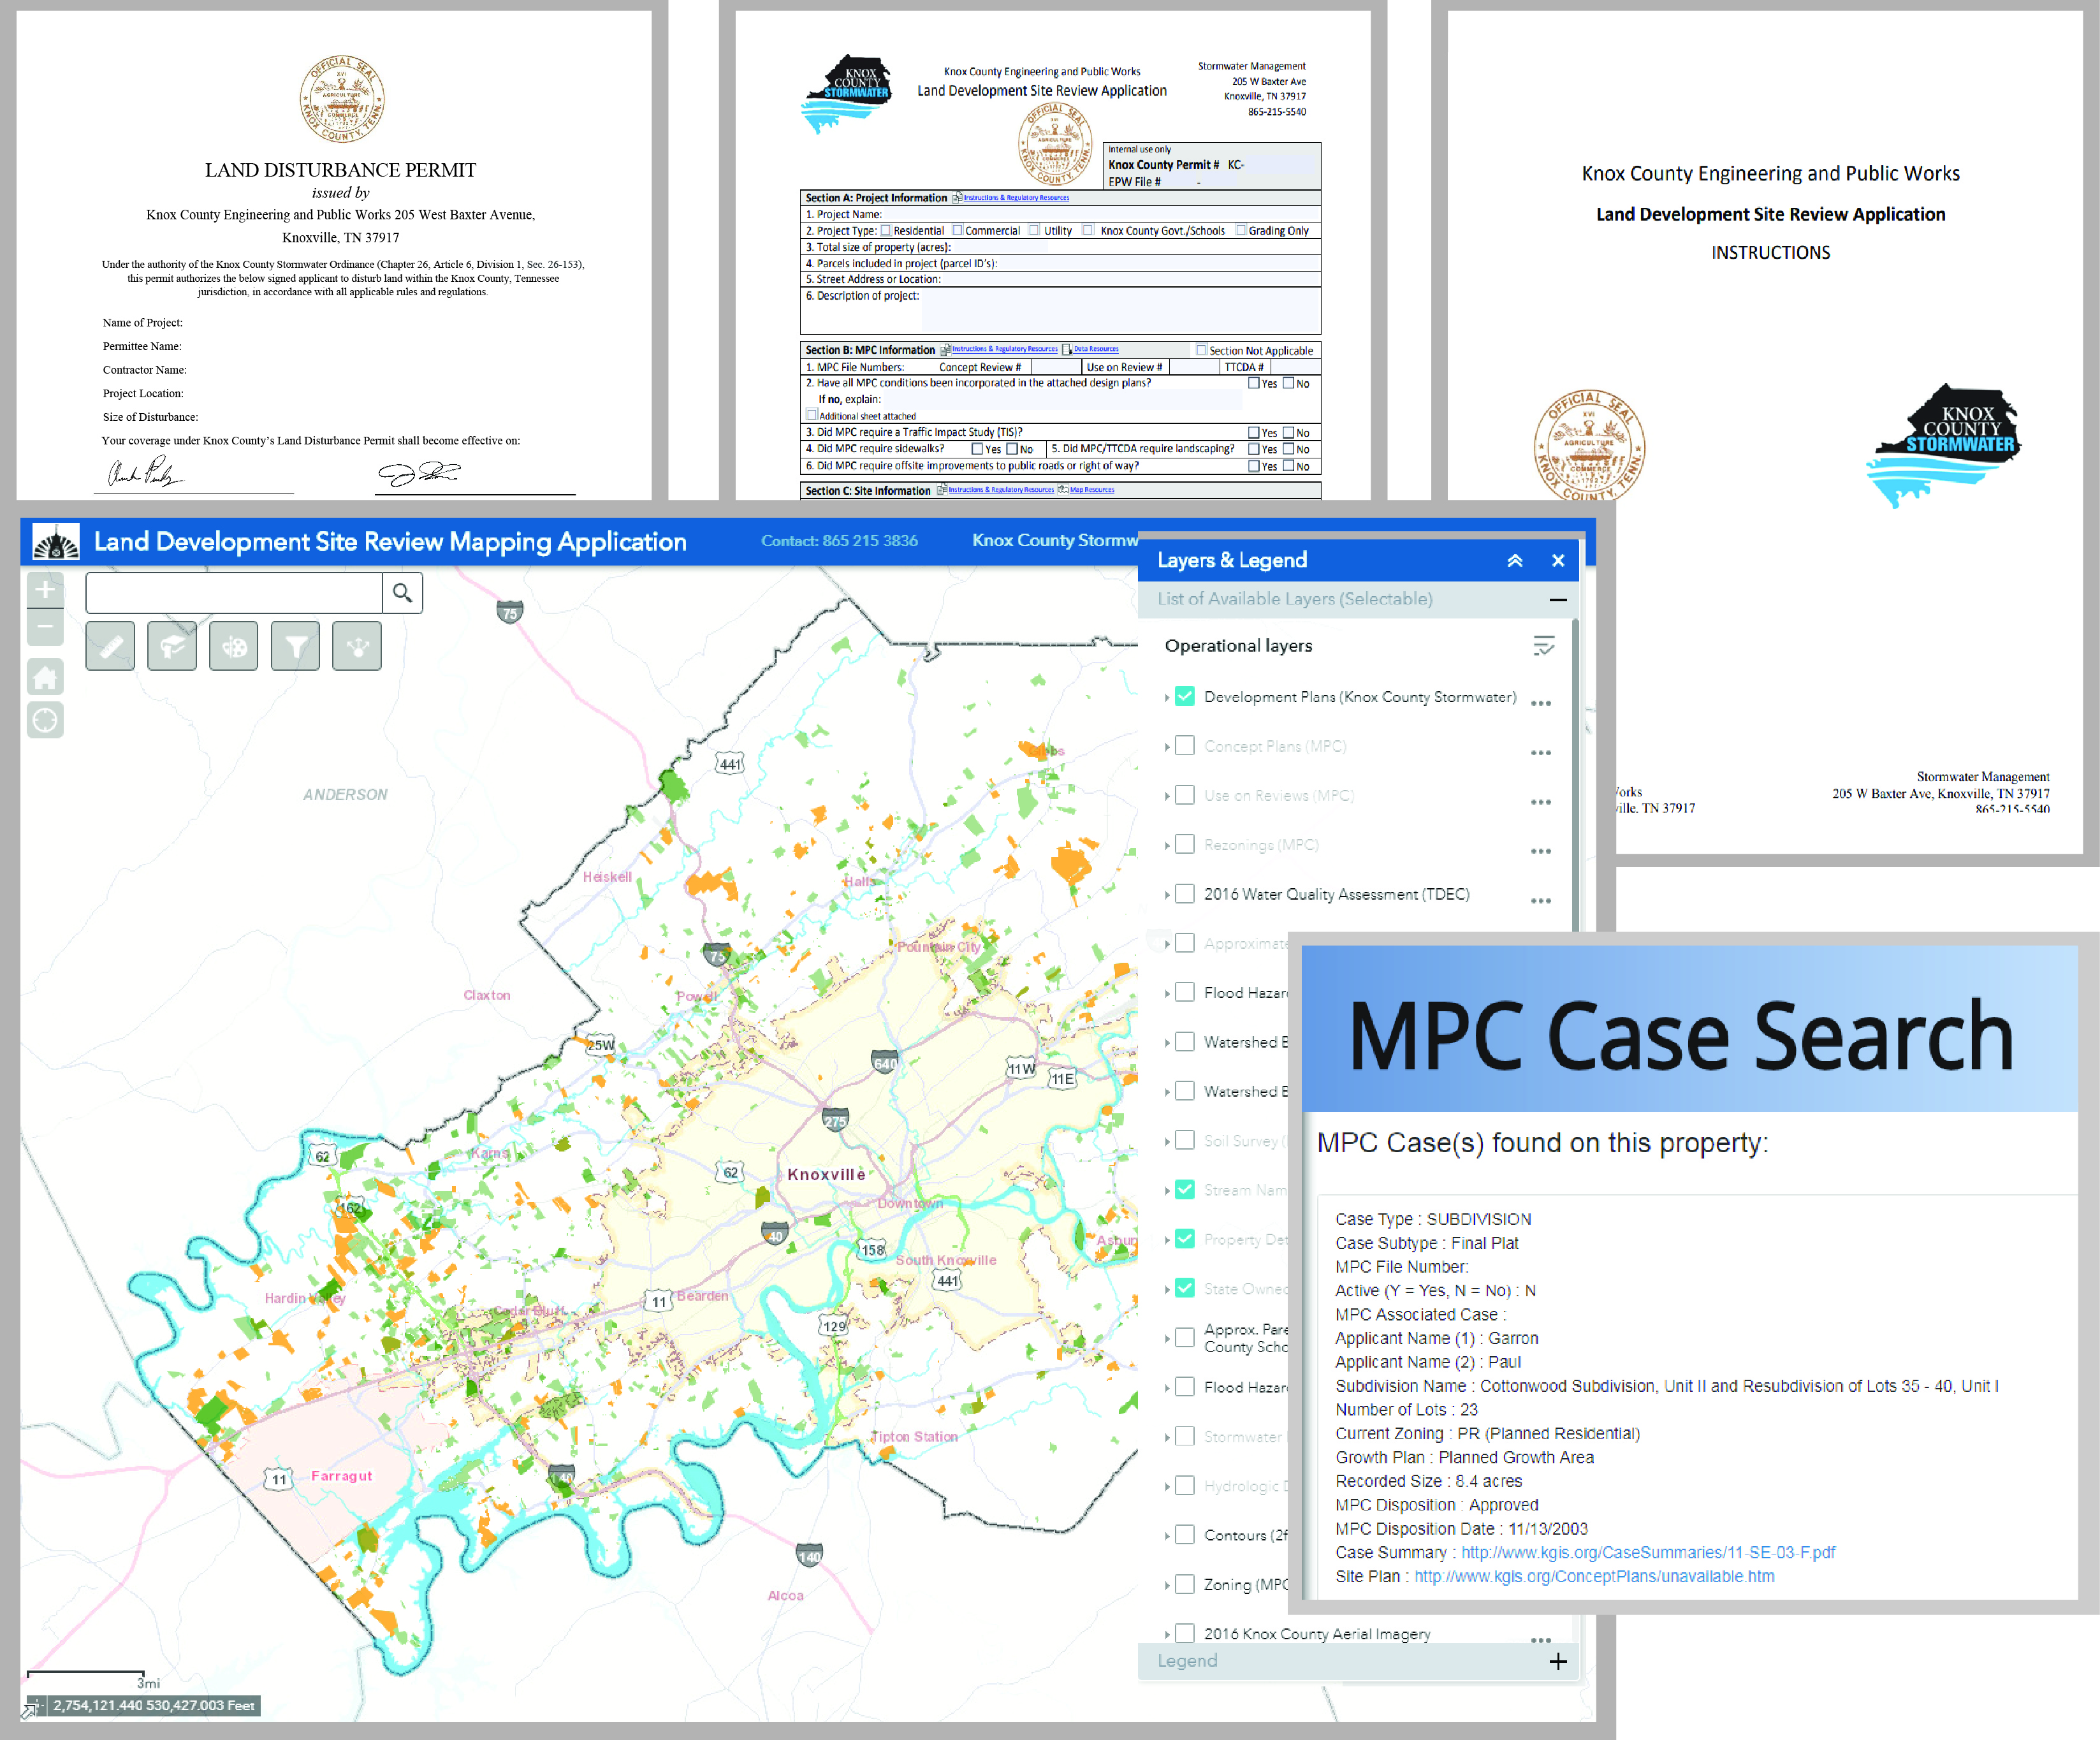2100x1740 pixels.
Task: Click Section C instructions icon
Action: point(942,490)
